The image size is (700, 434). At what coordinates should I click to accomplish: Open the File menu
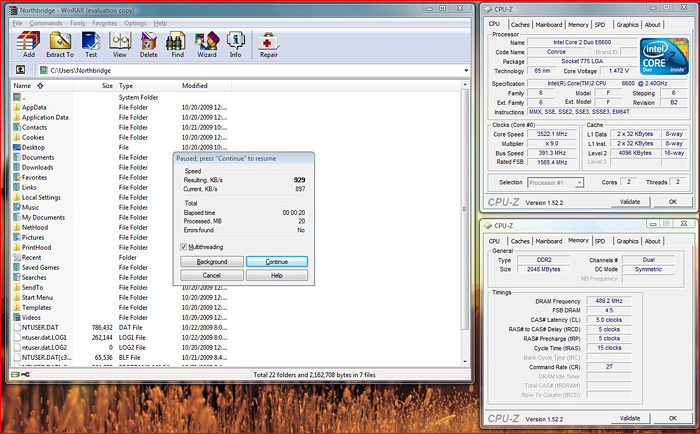[x=17, y=23]
